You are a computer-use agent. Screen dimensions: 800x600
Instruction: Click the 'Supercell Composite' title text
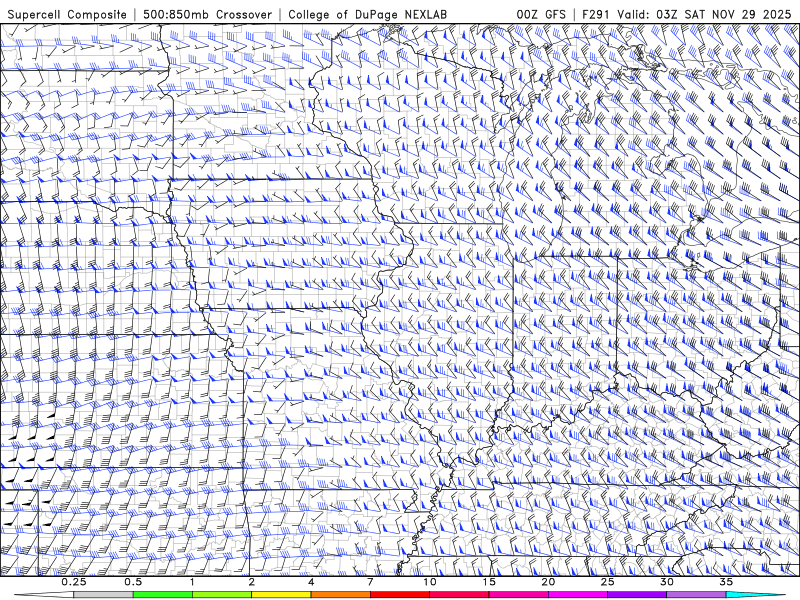[67, 14]
